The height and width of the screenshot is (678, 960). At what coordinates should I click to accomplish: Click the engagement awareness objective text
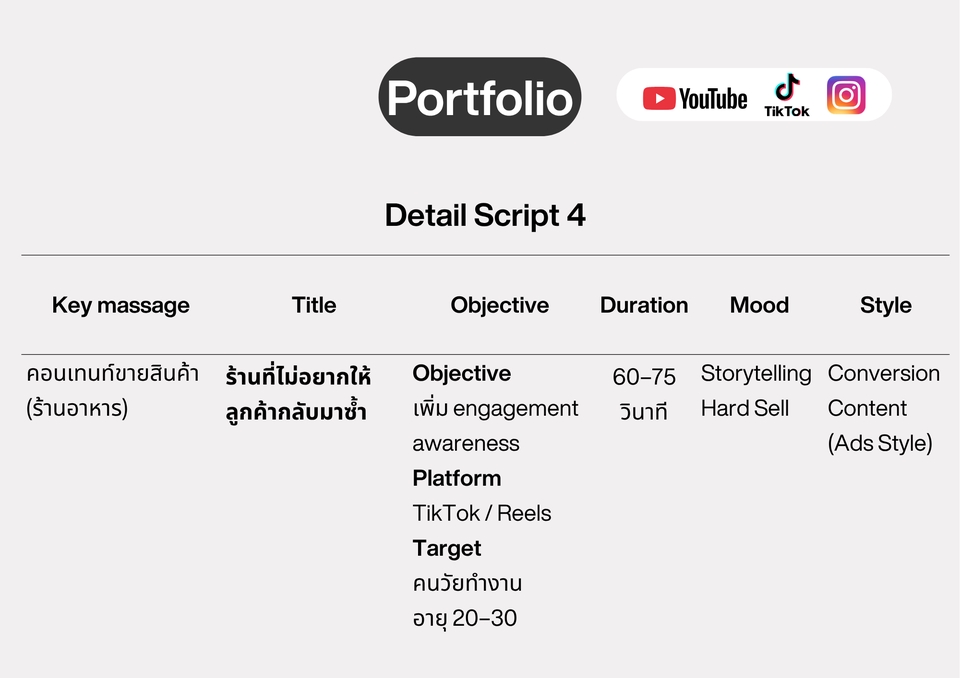click(495, 426)
